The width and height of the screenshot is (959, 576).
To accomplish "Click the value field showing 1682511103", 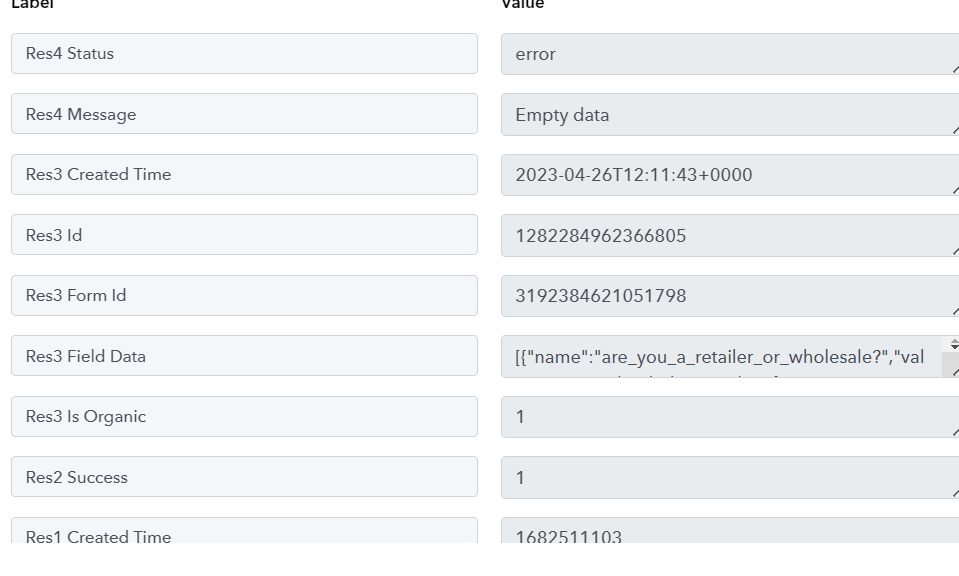I will pos(730,530).
